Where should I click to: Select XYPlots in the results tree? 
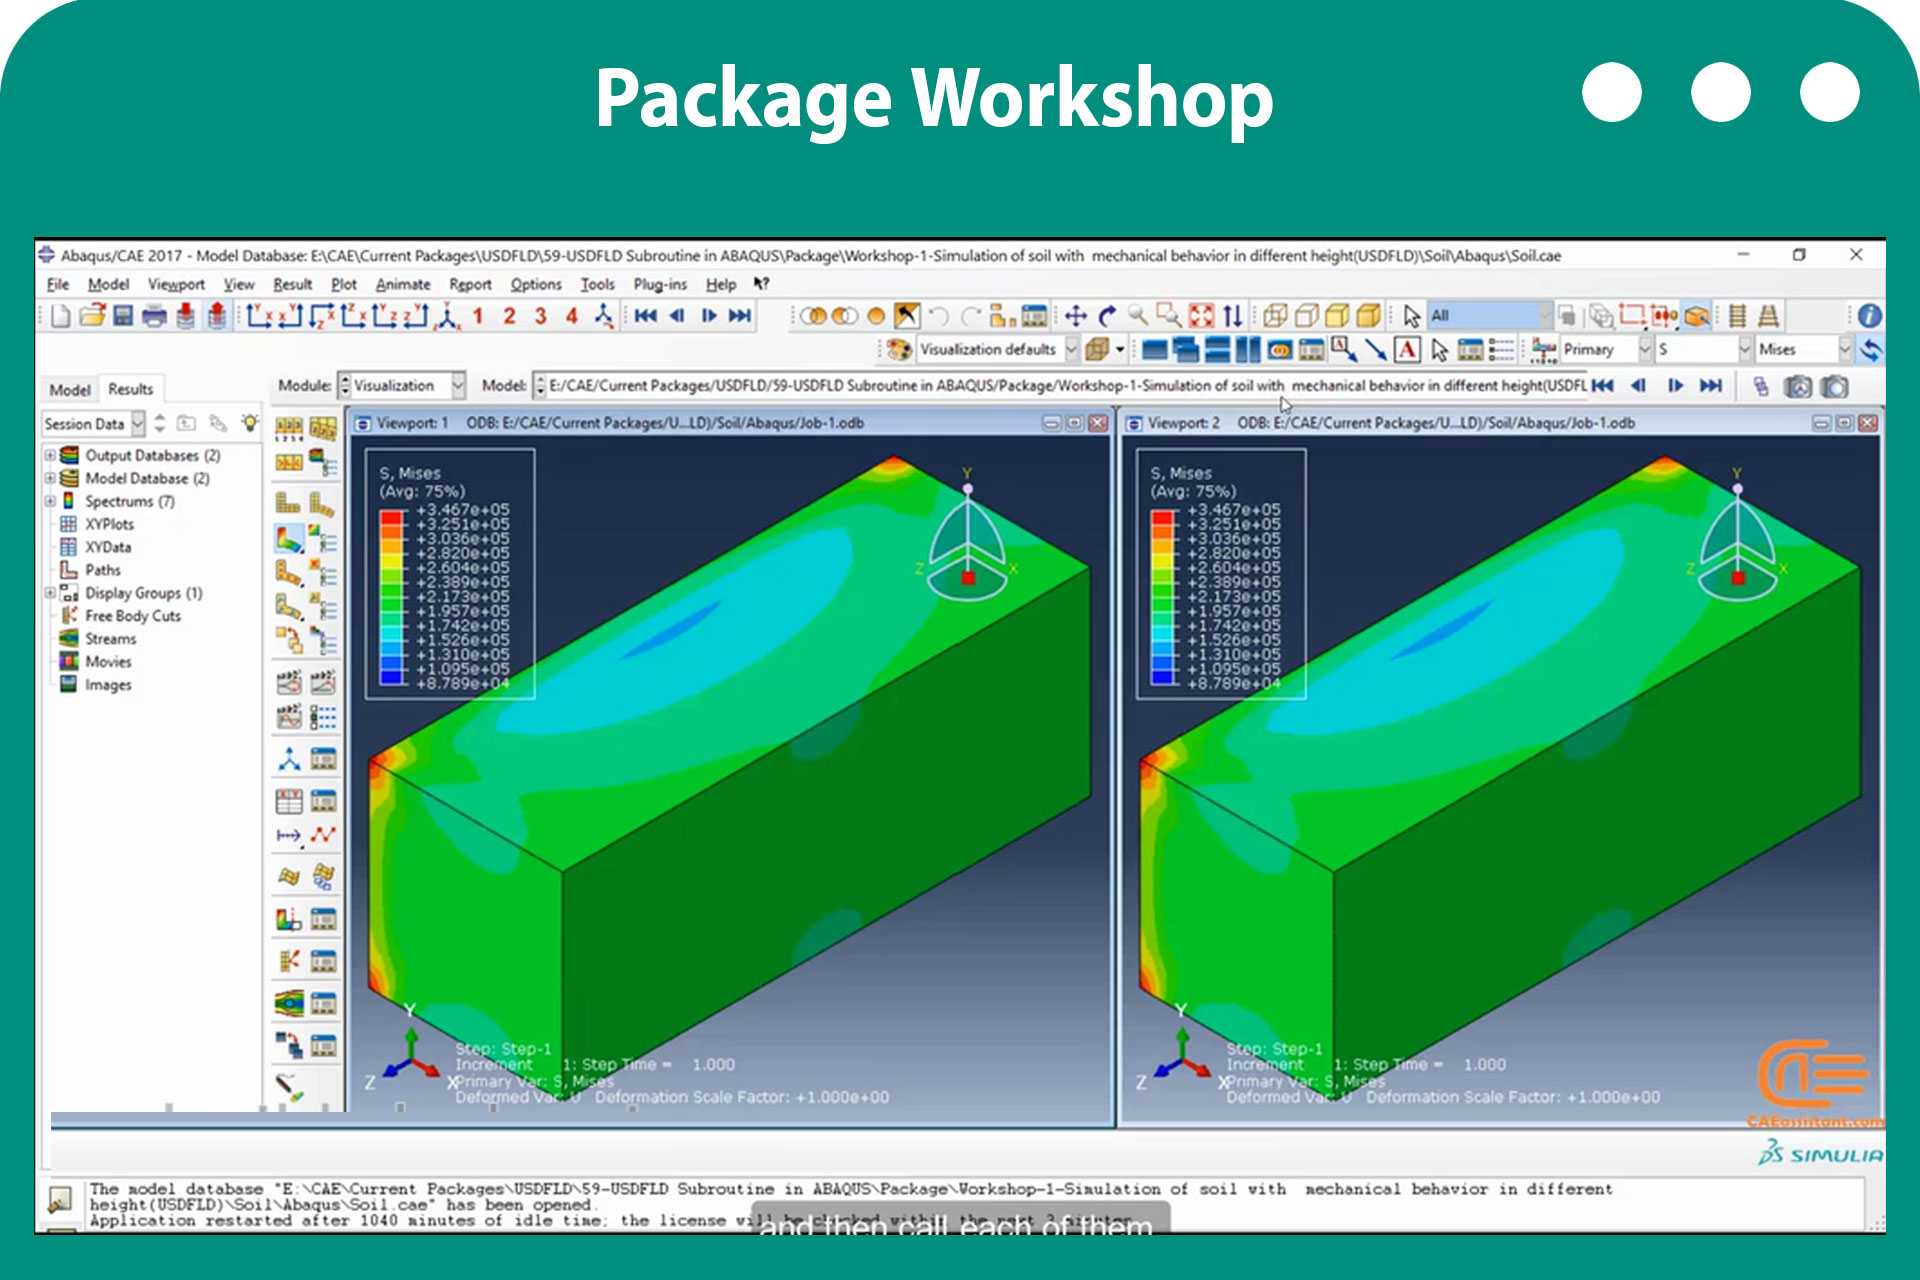tap(108, 524)
